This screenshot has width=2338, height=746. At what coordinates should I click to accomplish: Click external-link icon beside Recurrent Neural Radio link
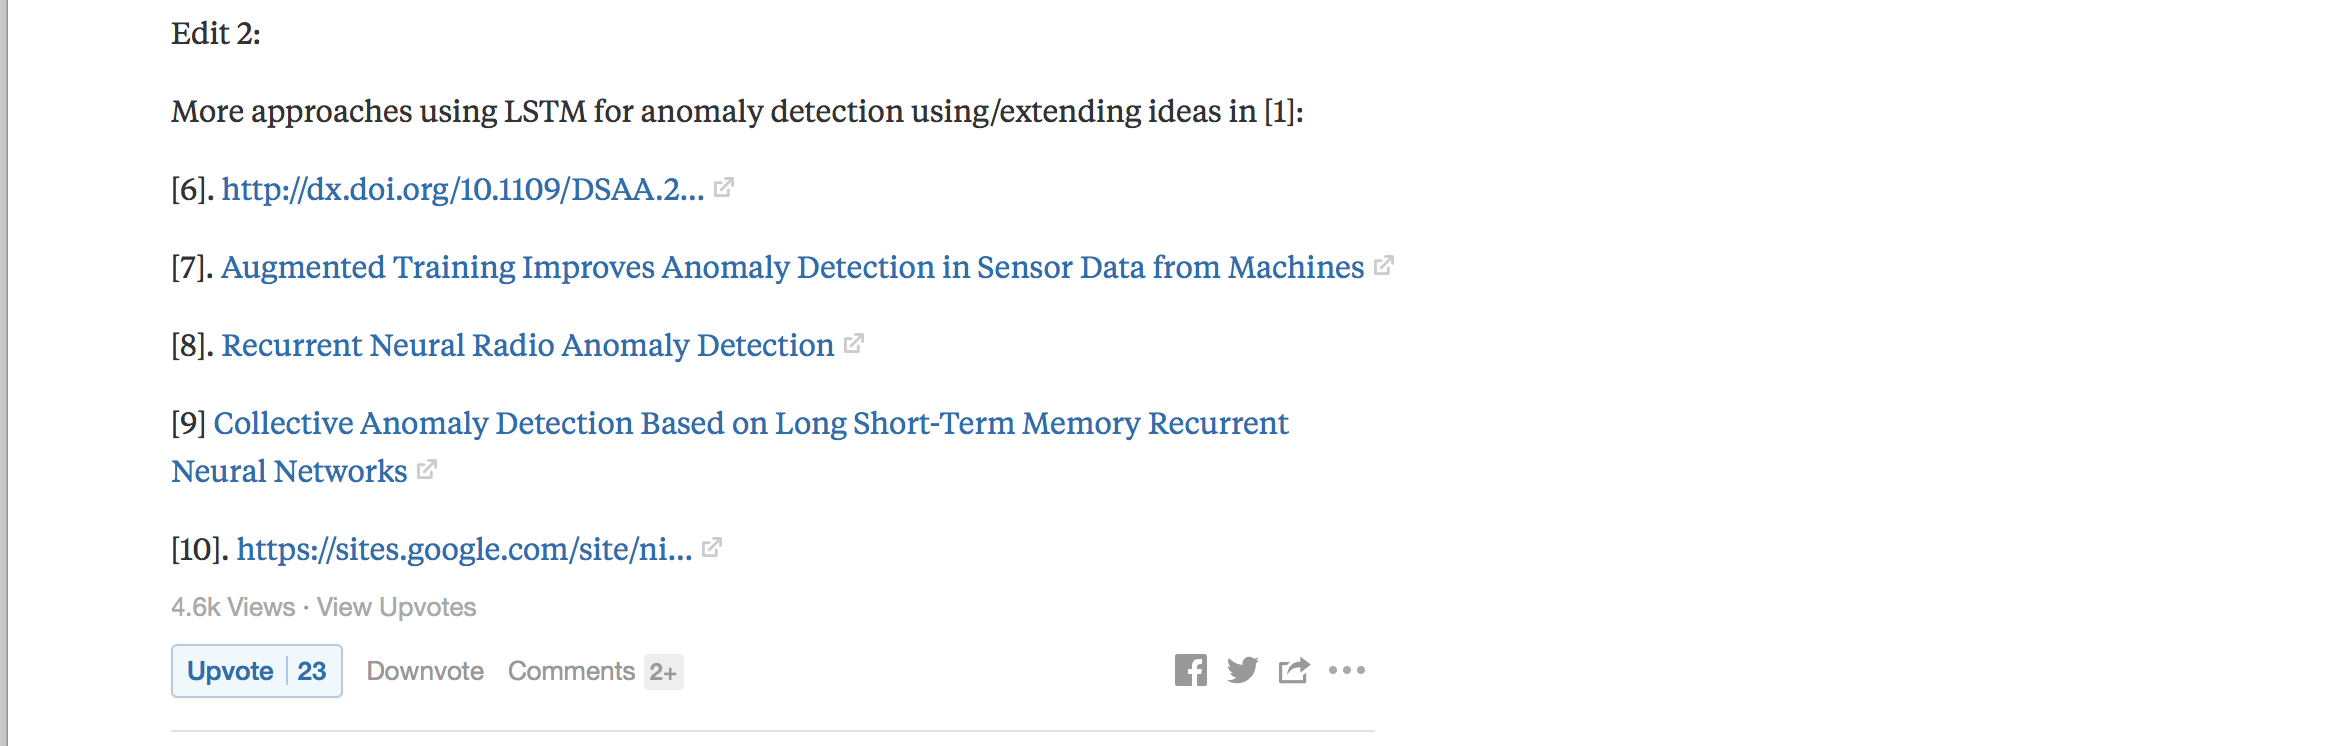[854, 343]
